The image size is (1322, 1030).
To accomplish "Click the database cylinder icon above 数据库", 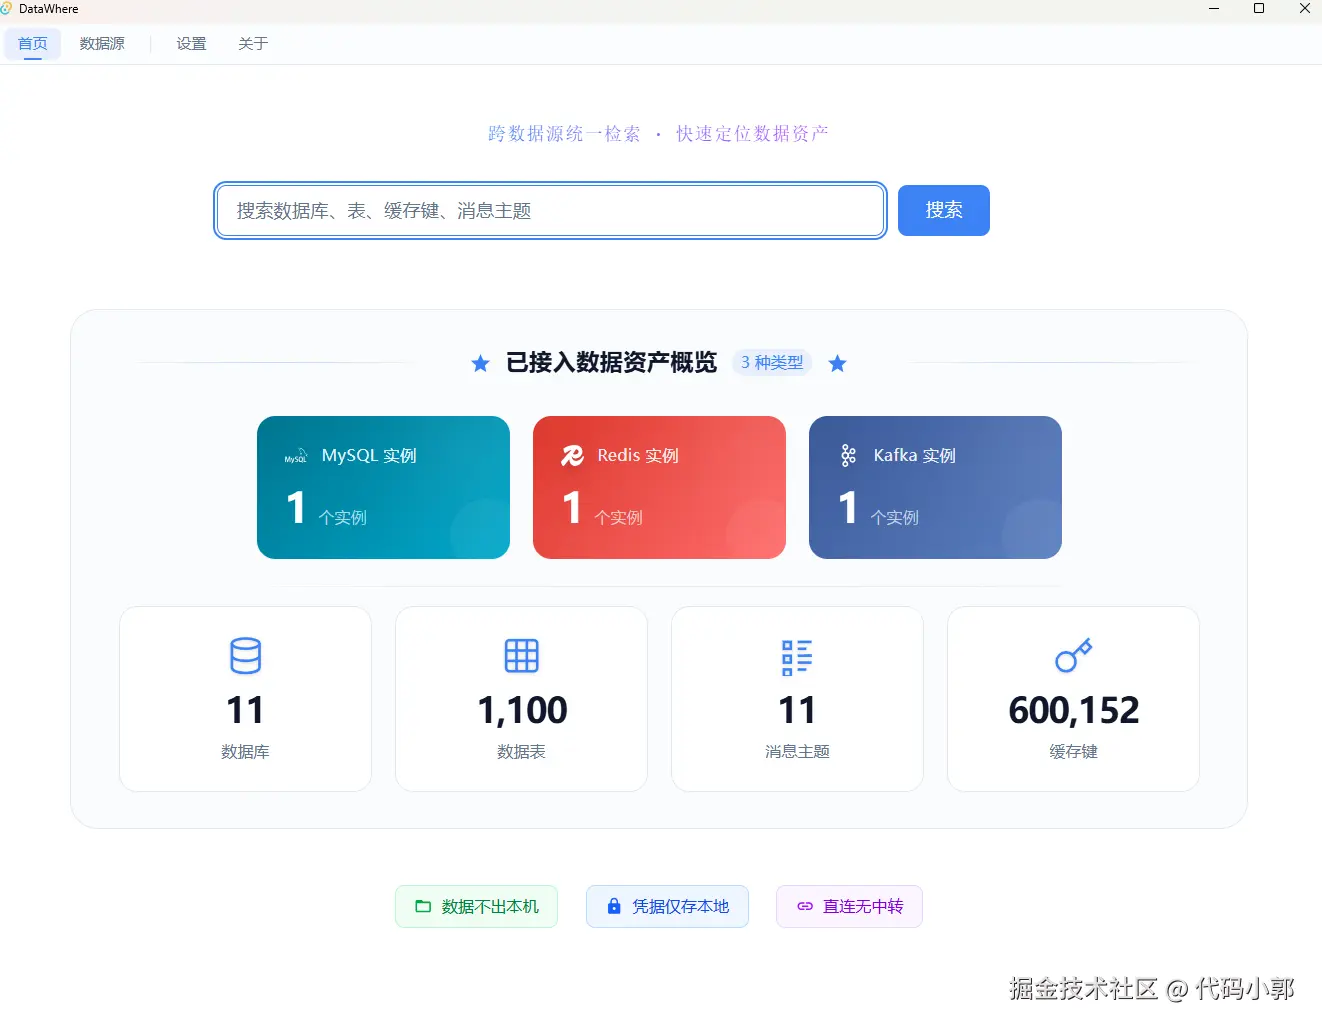I will coord(245,656).
